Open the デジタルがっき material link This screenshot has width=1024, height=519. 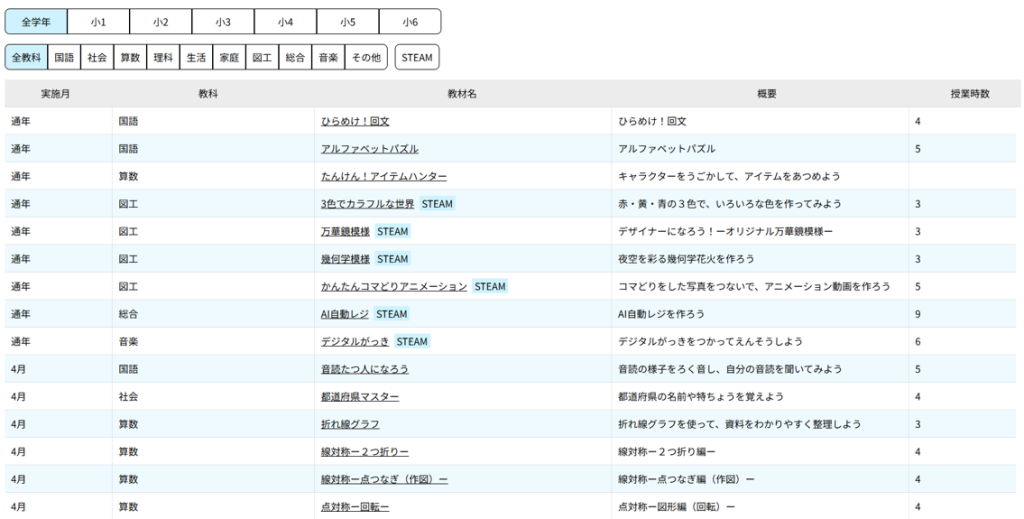355,342
